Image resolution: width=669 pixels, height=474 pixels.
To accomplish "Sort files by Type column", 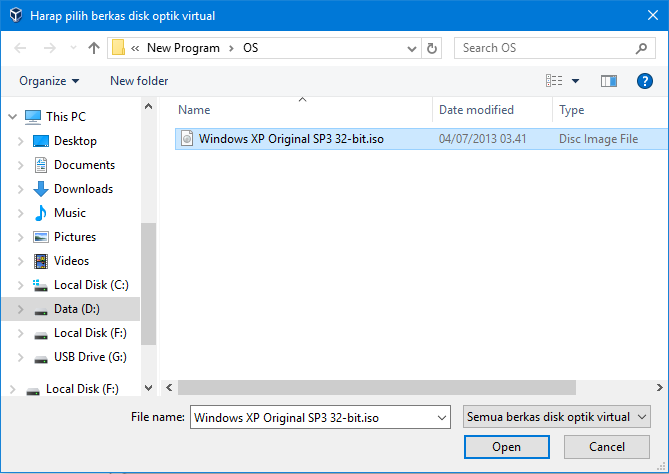I will click(x=572, y=110).
